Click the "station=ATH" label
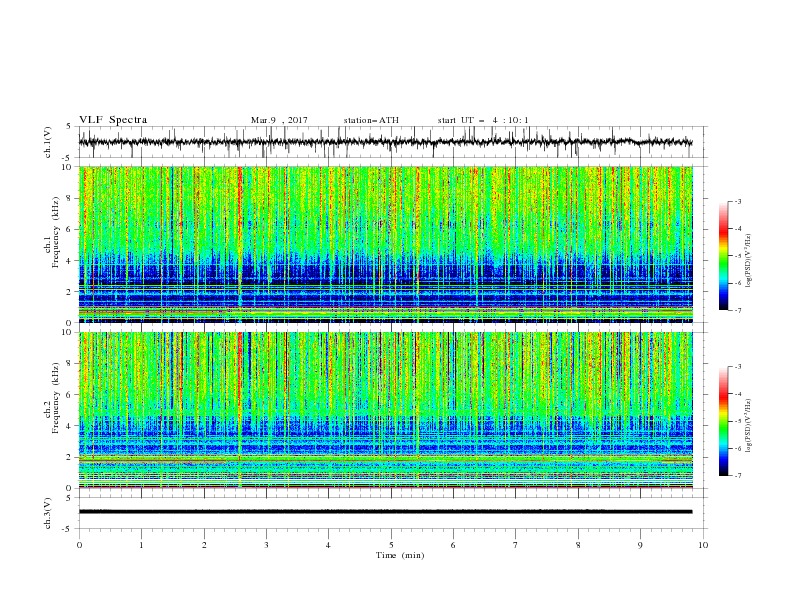The height and width of the screenshot is (612, 792). click(371, 120)
